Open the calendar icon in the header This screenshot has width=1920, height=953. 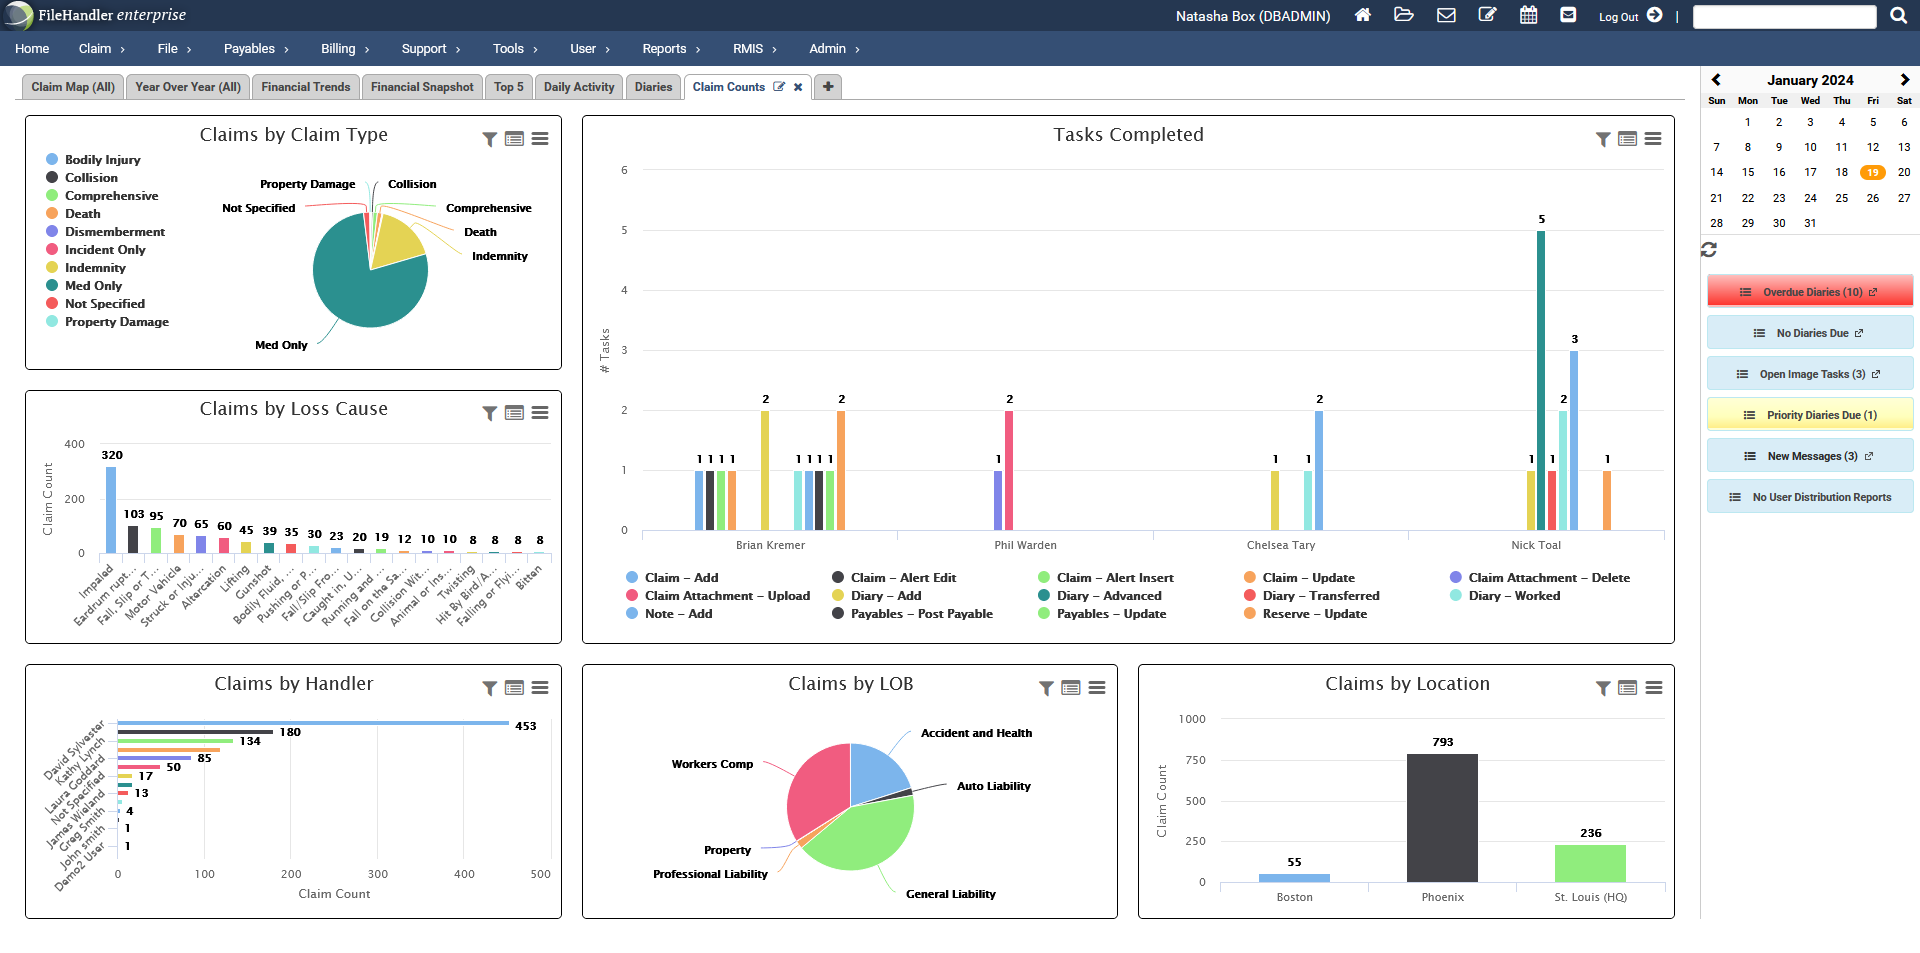pyautogui.click(x=1528, y=15)
